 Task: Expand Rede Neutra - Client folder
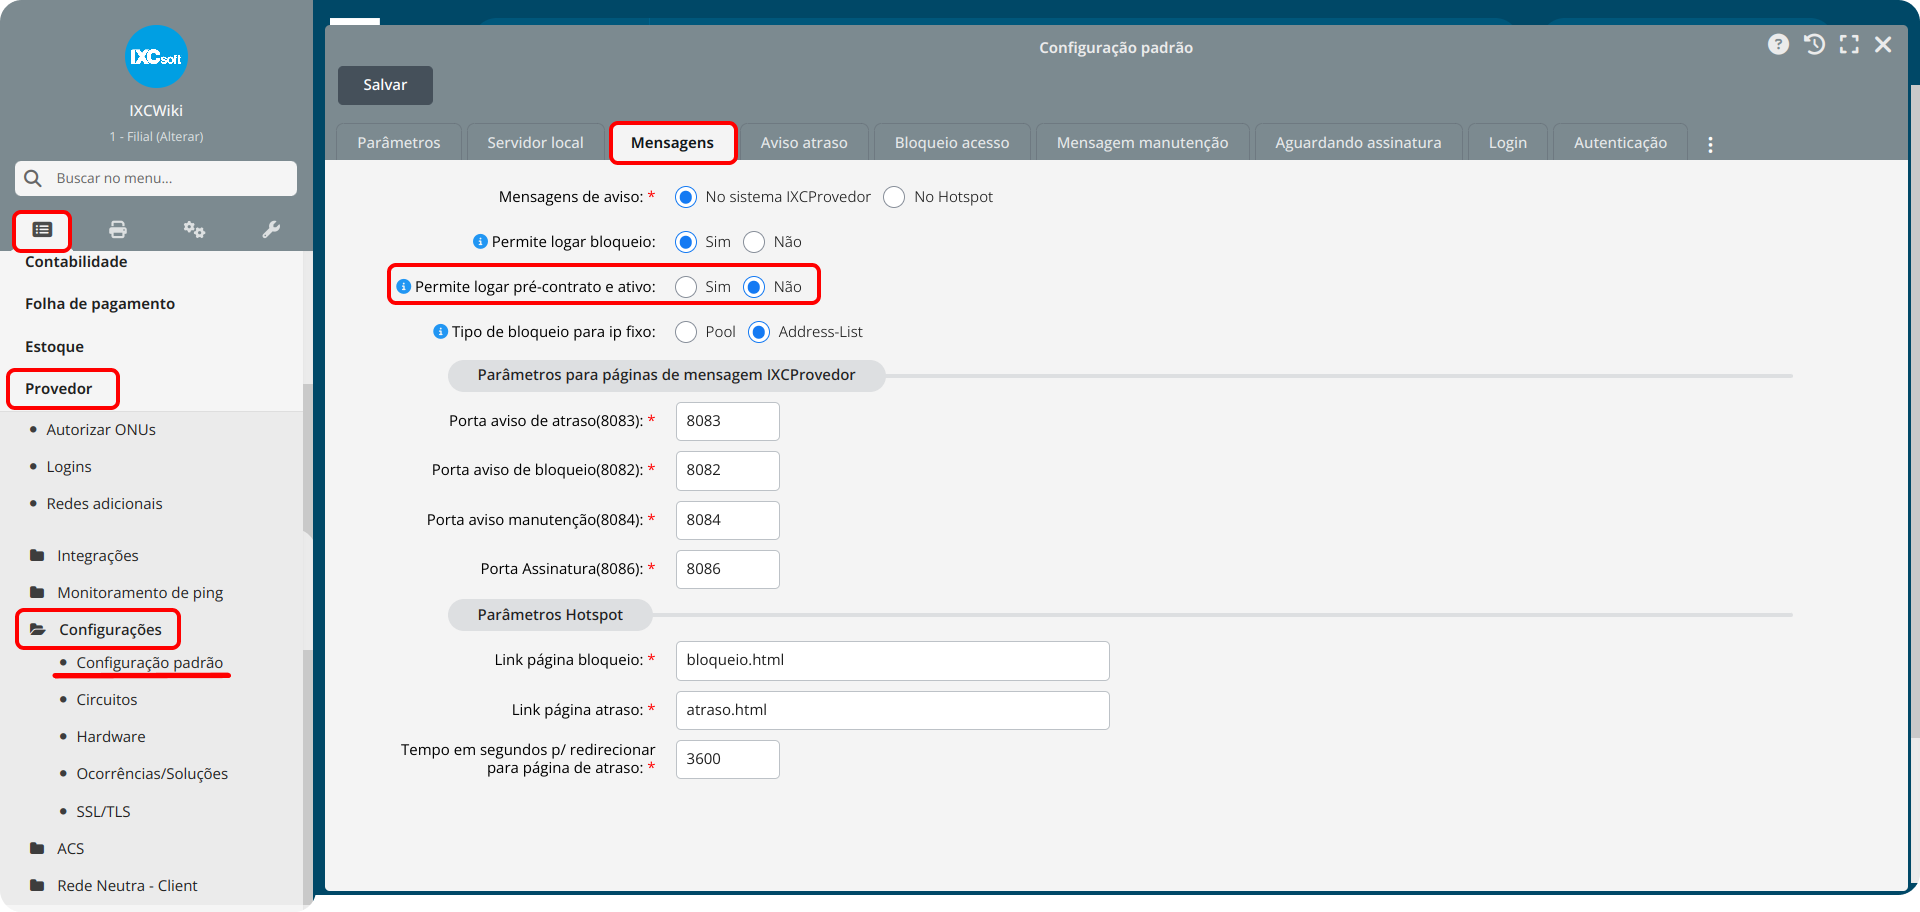click(x=127, y=886)
